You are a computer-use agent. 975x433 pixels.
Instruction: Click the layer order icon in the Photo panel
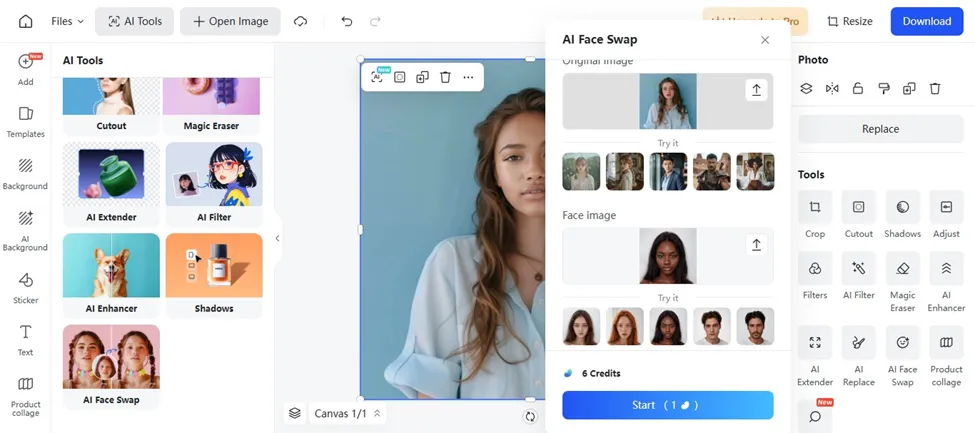(806, 89)
